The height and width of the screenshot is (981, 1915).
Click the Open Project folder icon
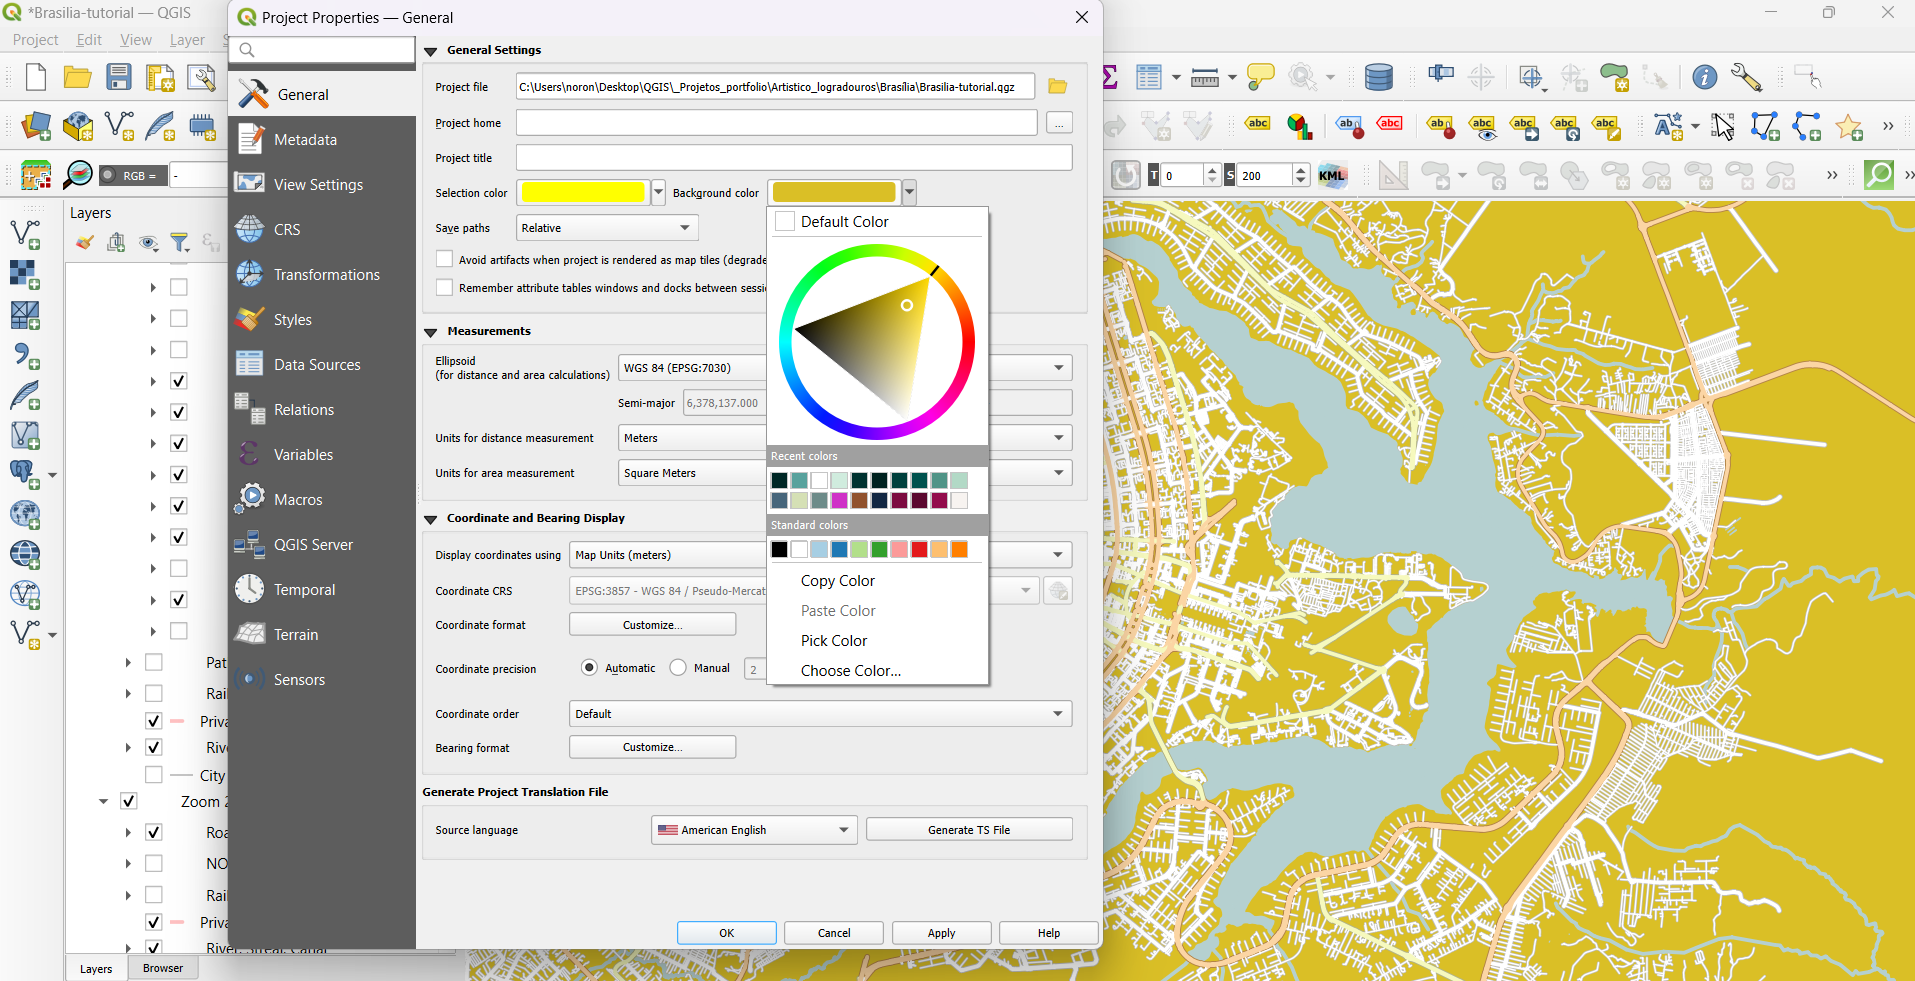(x=77, y=77)
